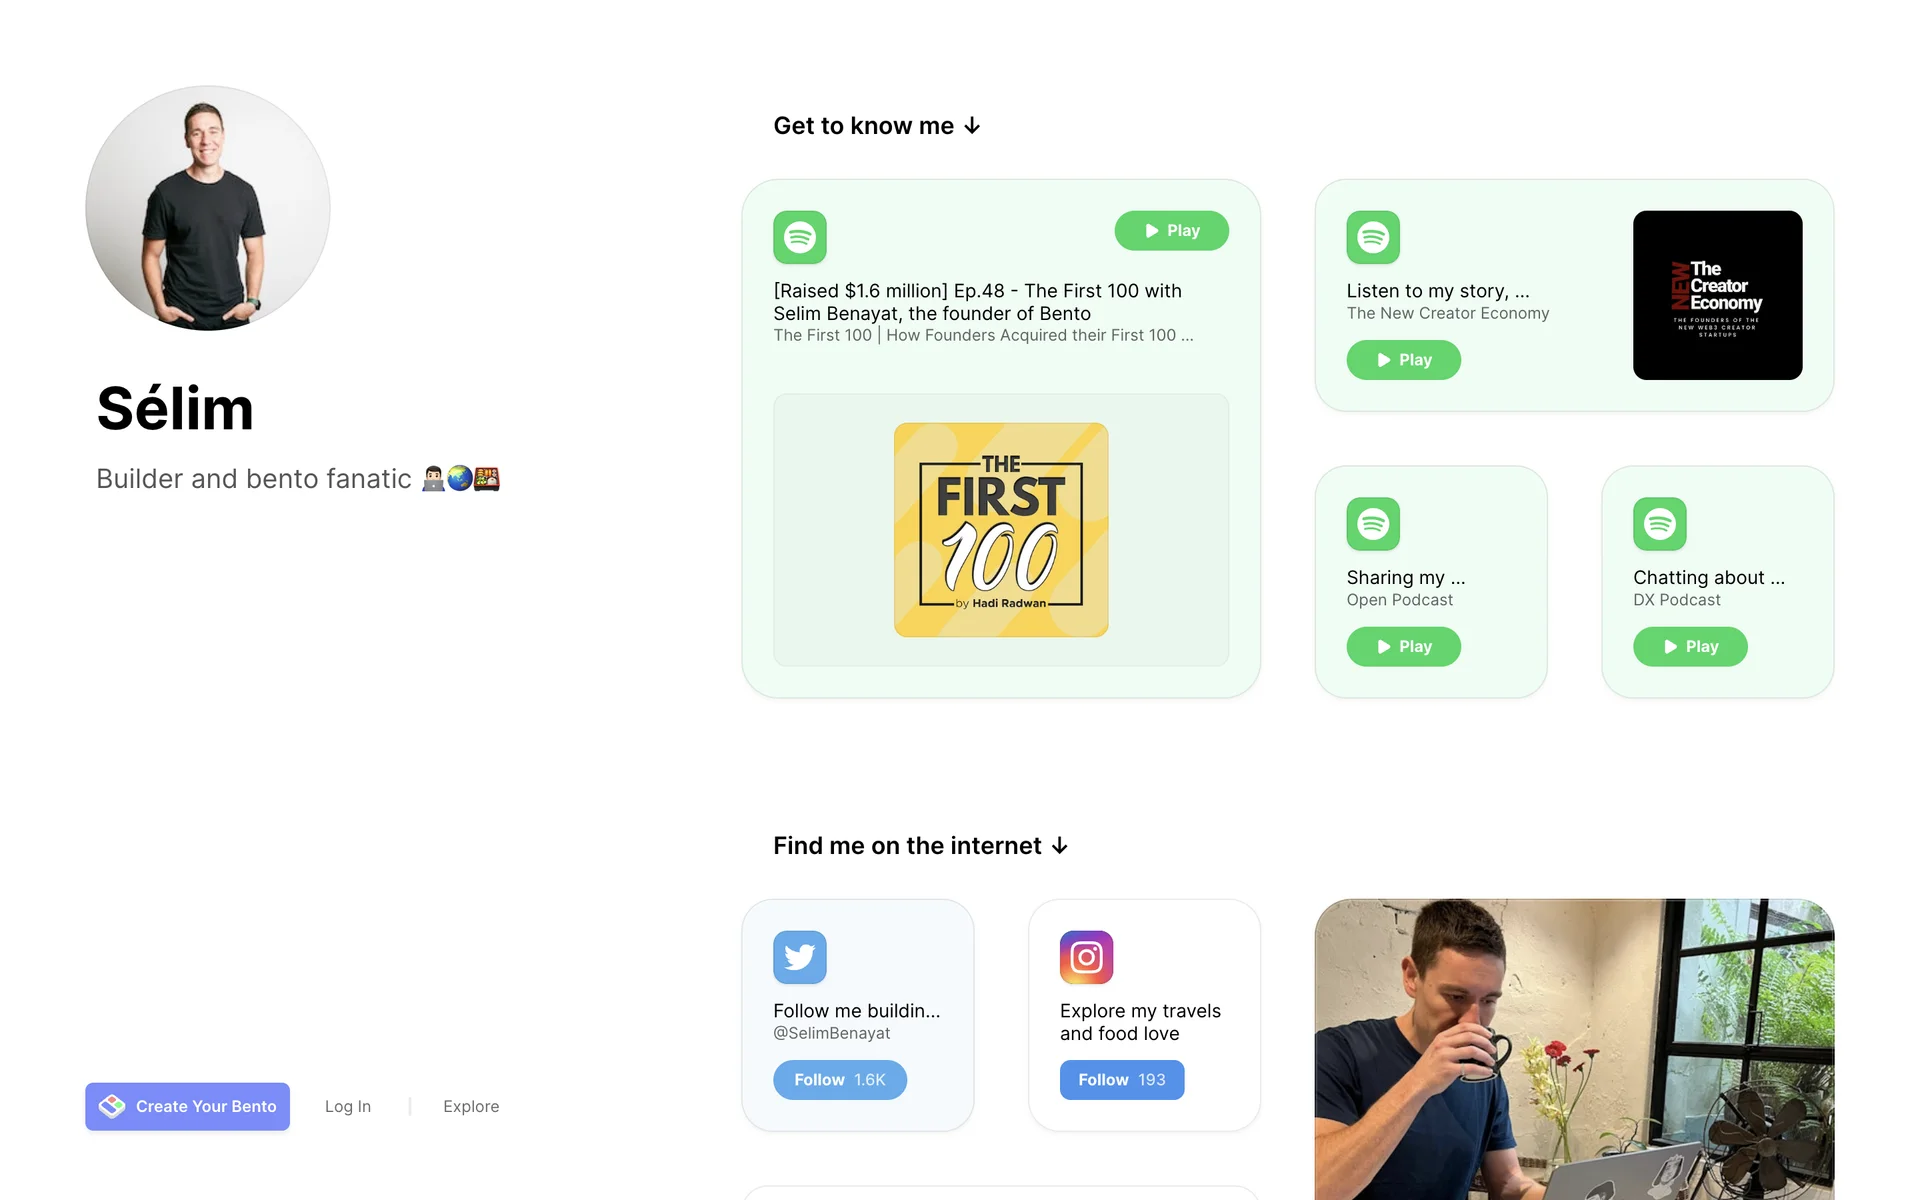Click the Sélim profile avatar photo
This screenshot has height=1200, width=1920.
[207, 208]
